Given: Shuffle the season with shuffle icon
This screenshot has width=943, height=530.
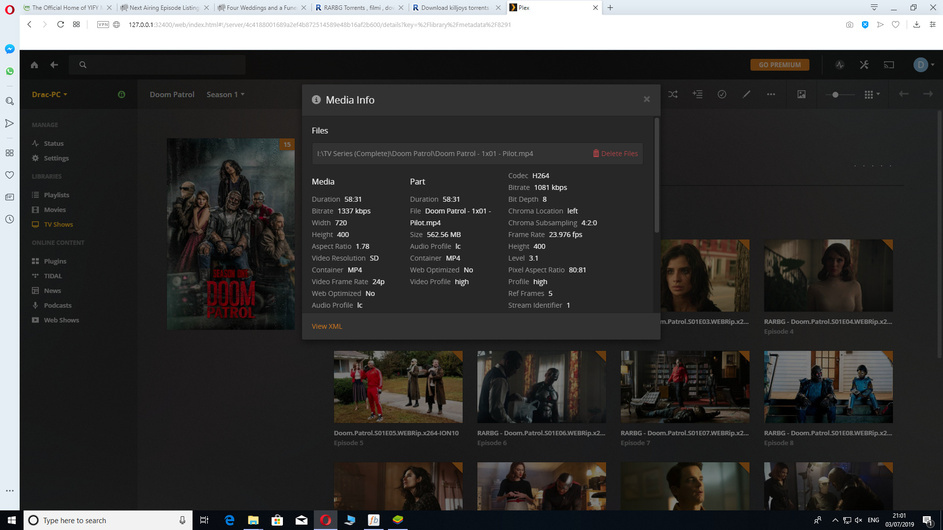Looking at the screenshot, I should (x=673, y=94).
